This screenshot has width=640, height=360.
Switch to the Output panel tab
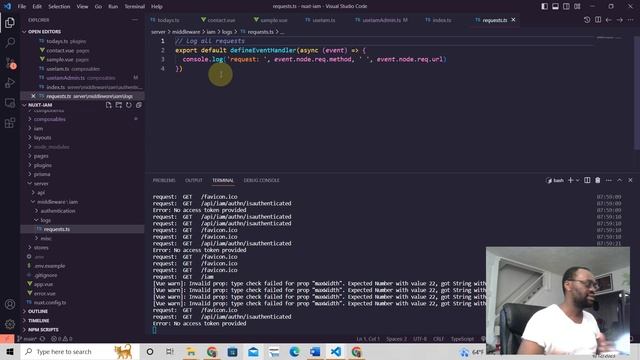pyautogui.click(x=193, y=180)
